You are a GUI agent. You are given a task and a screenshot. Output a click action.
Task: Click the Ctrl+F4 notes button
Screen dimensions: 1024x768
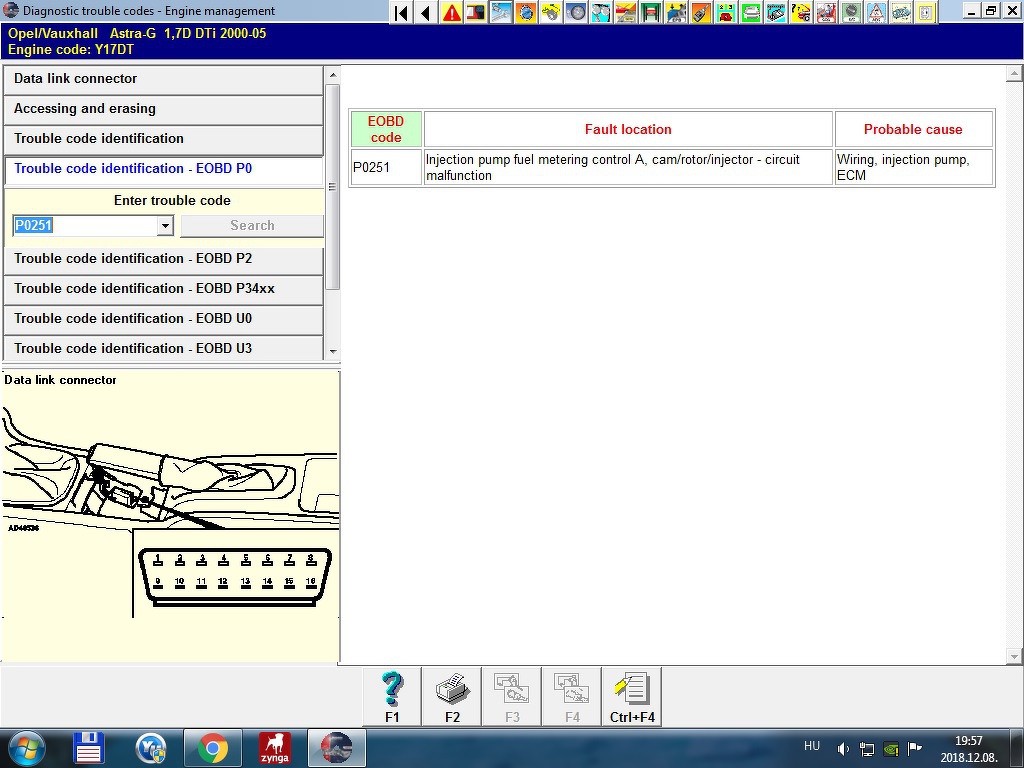[632, 697]
